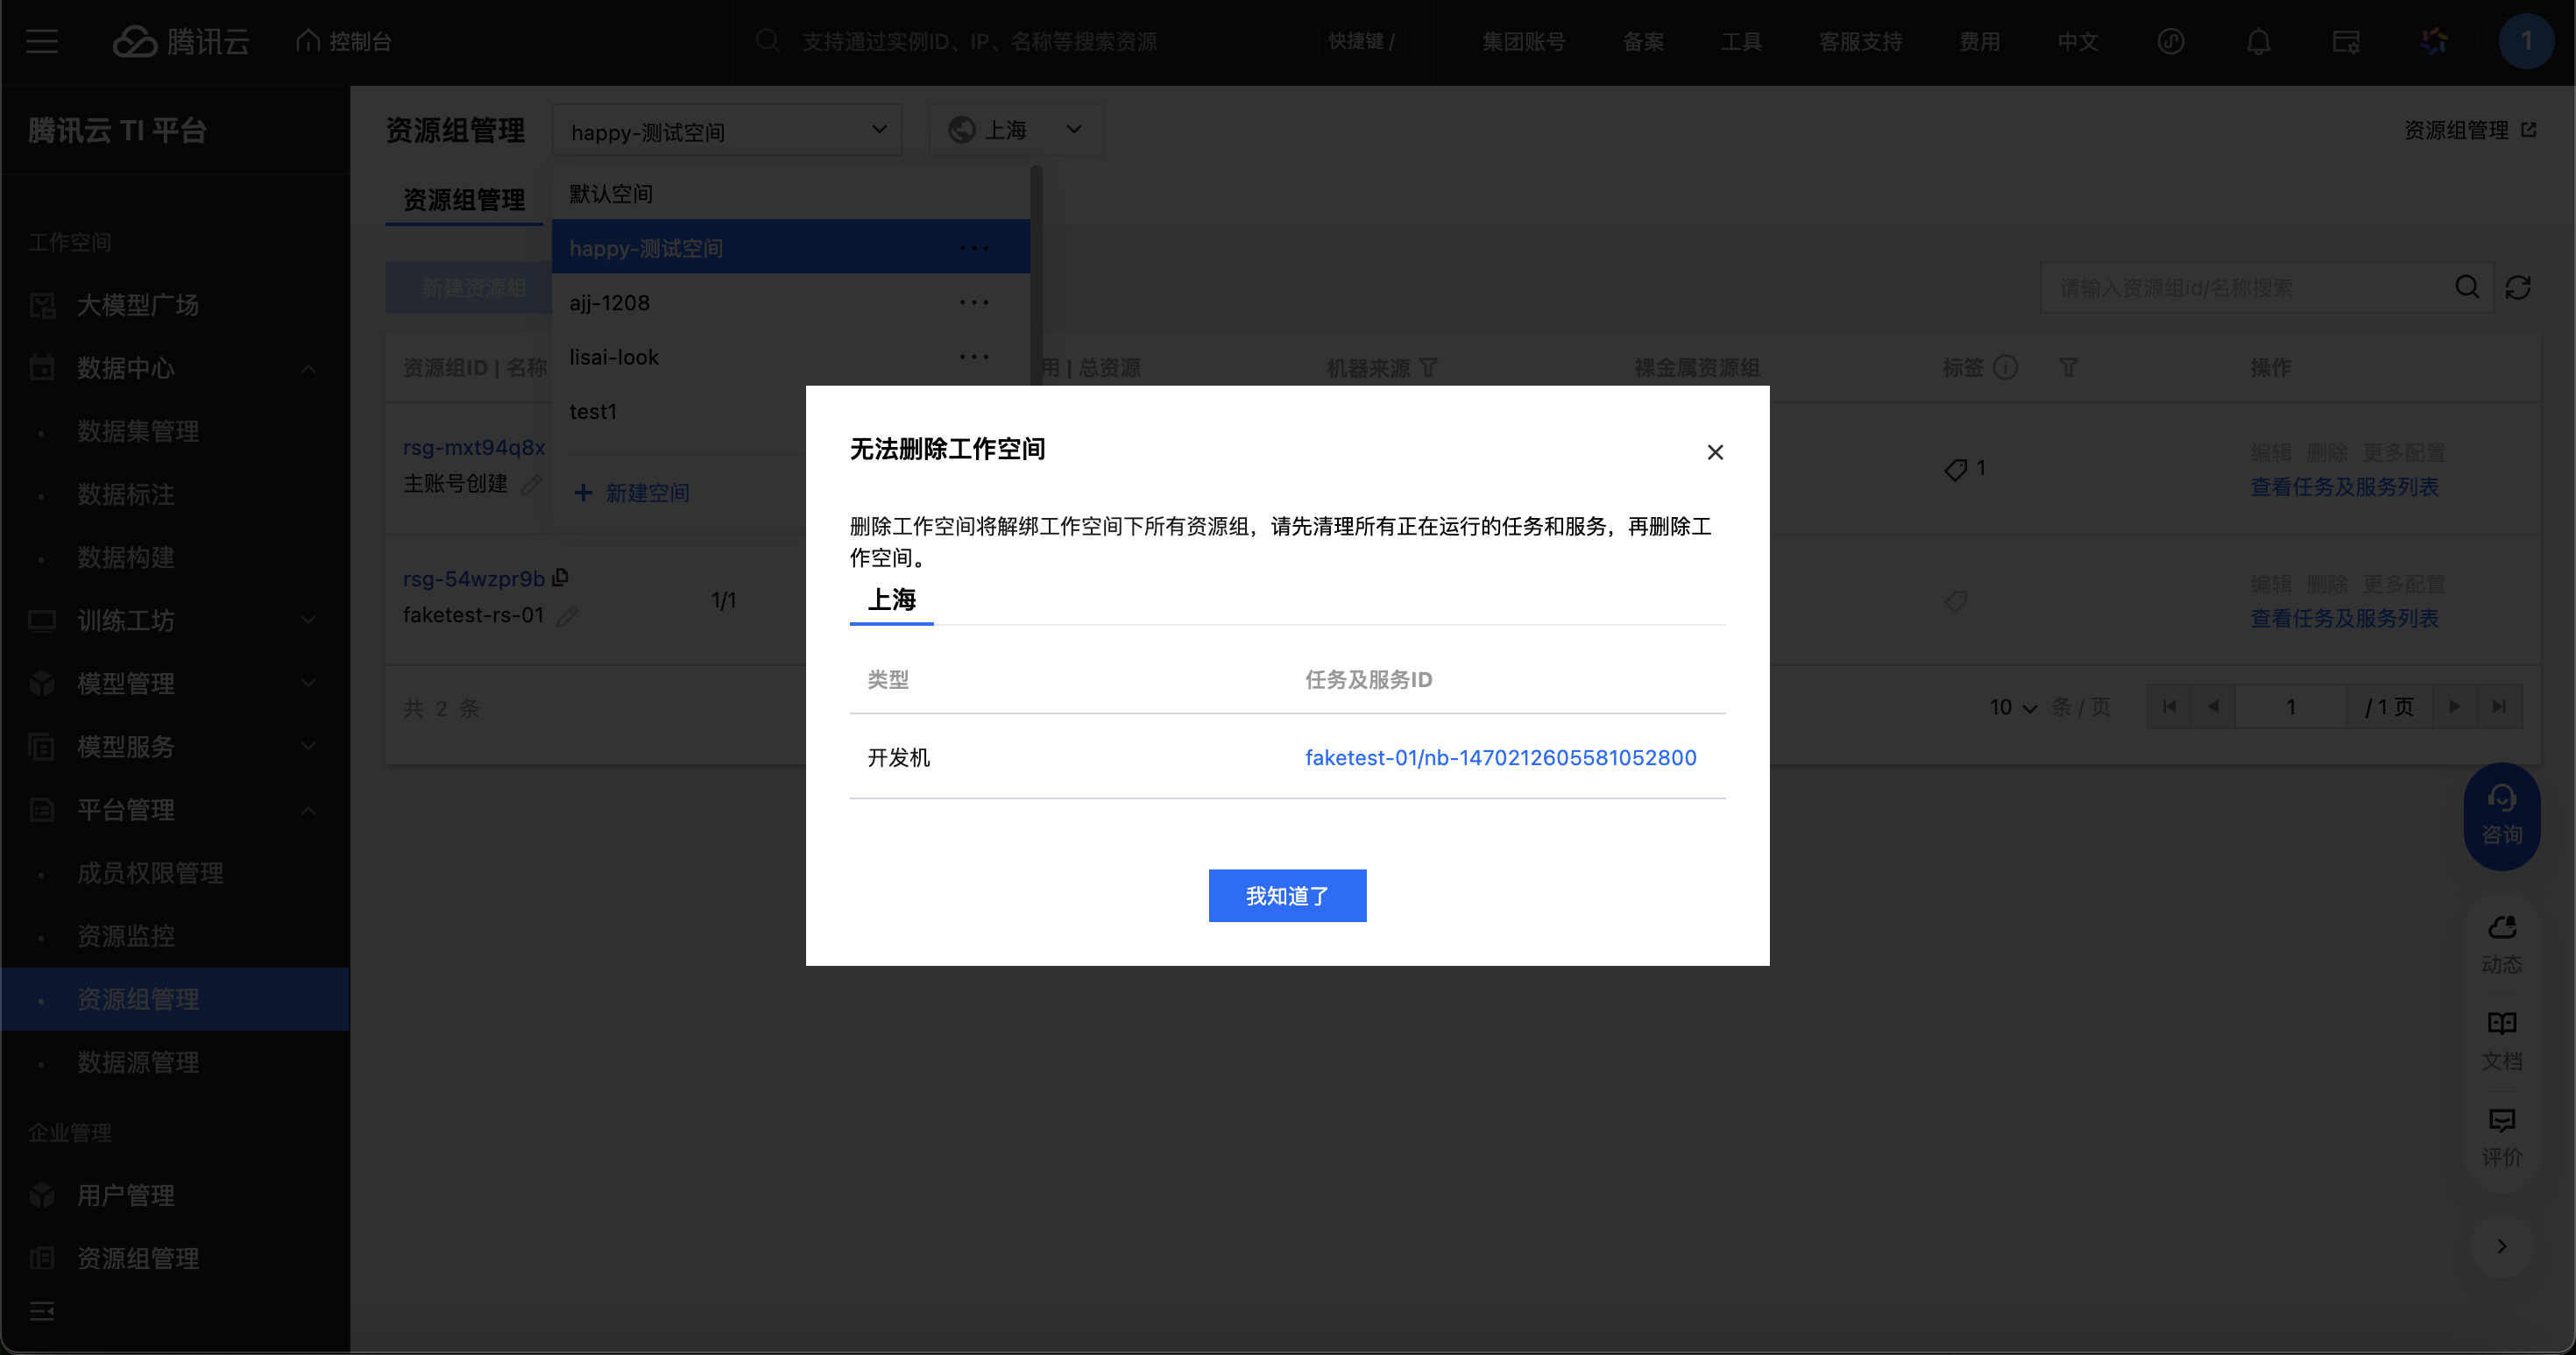Click the 文档 docs book icon
Viewport: 2576px width, 1355px height.
[x=2501, y=1023]
